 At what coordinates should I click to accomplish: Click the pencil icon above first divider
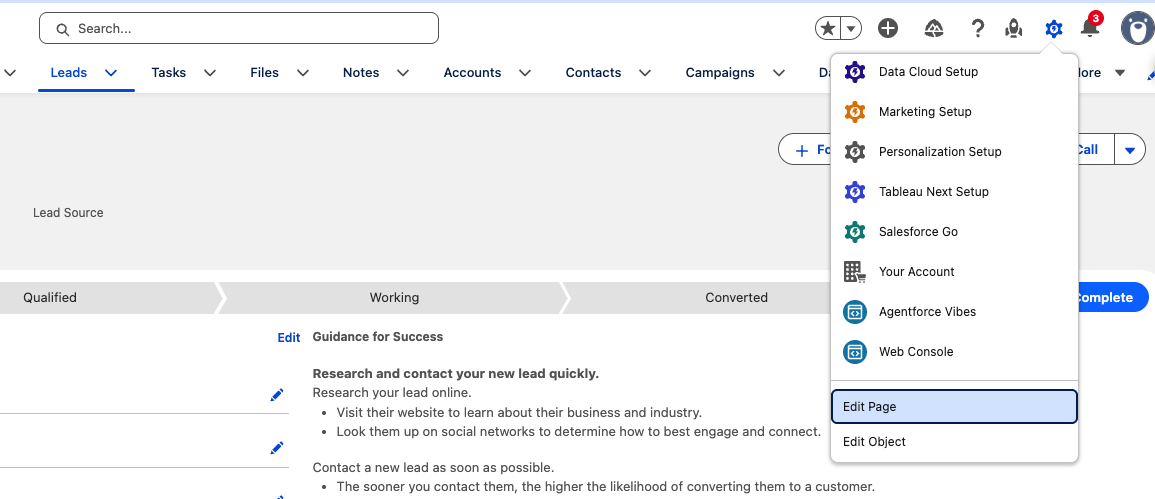[x=277, y=396]
